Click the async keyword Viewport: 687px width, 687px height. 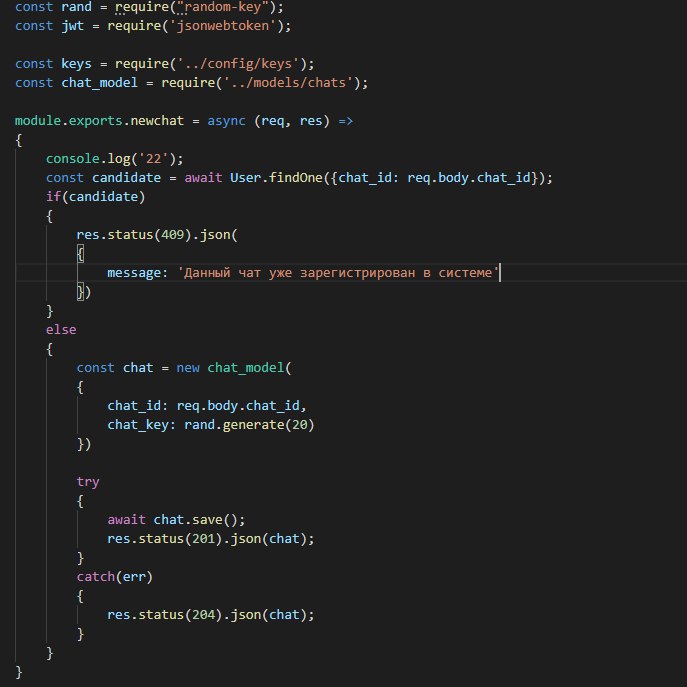pos(226,120)
